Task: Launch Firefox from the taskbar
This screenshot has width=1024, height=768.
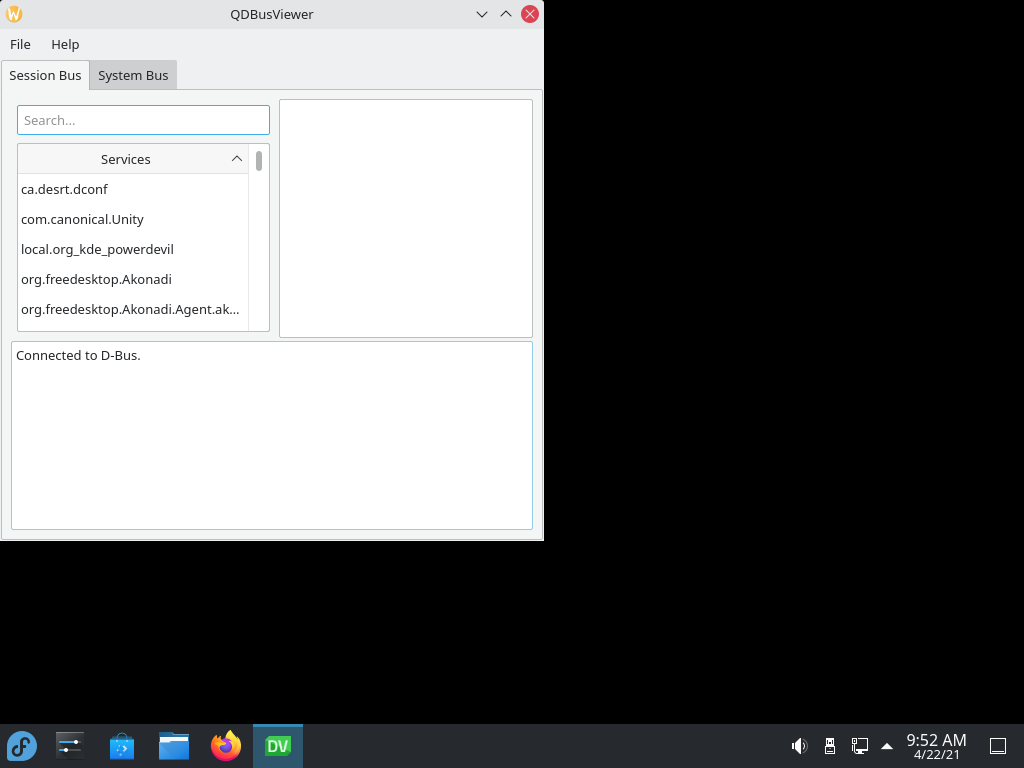Action: (226, 746)
